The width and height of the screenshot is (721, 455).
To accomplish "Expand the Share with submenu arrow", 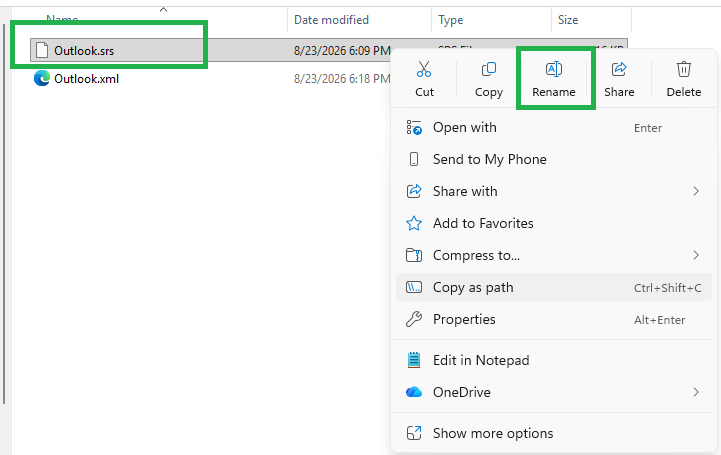I will [696, 191].
